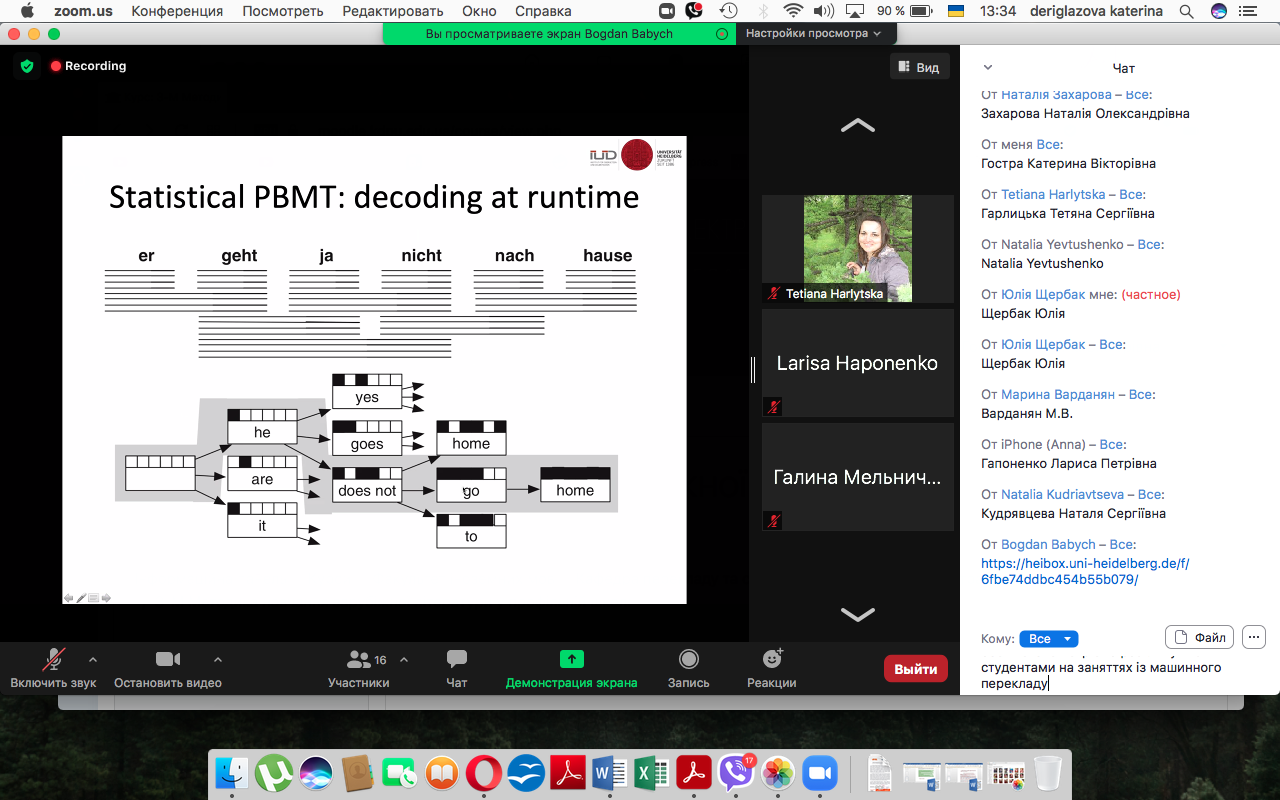Open Microsoft Excel from the Dock
This screenshot has width=1280, height=800.
click(x=651, y=773)
